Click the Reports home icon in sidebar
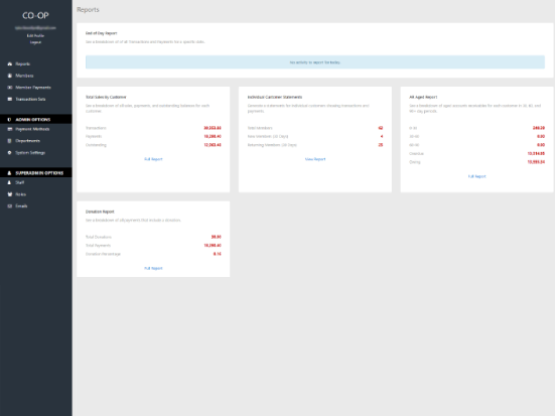 [x=10, y=64]
